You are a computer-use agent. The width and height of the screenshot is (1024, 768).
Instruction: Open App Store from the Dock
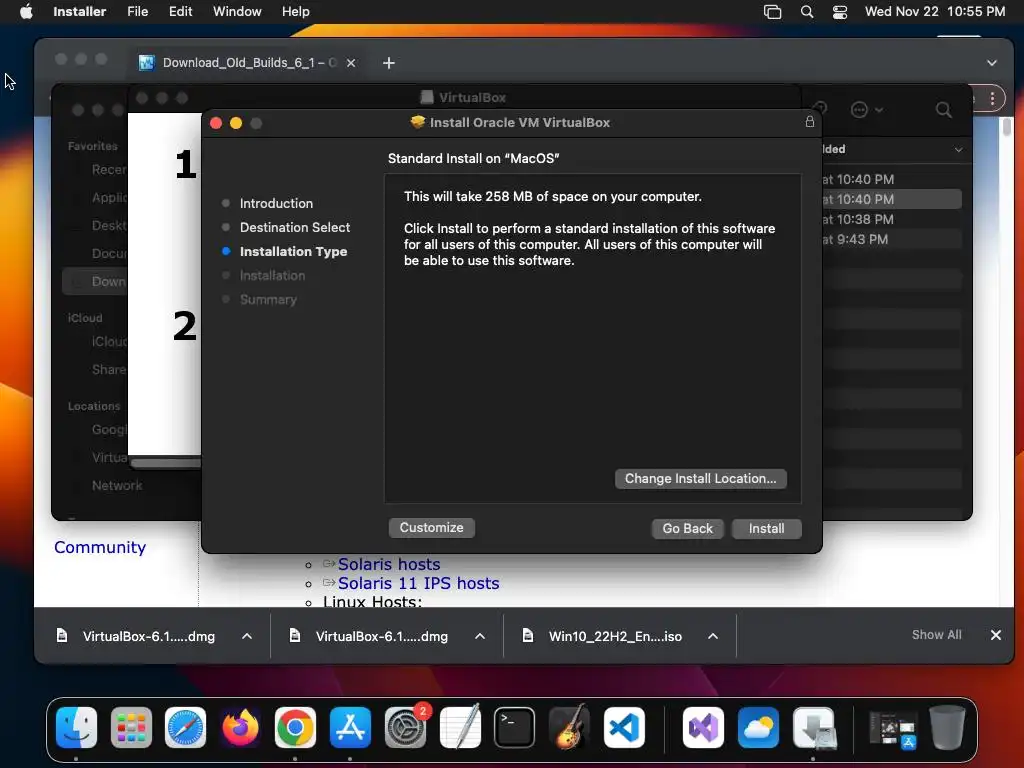tap(350, 727)
